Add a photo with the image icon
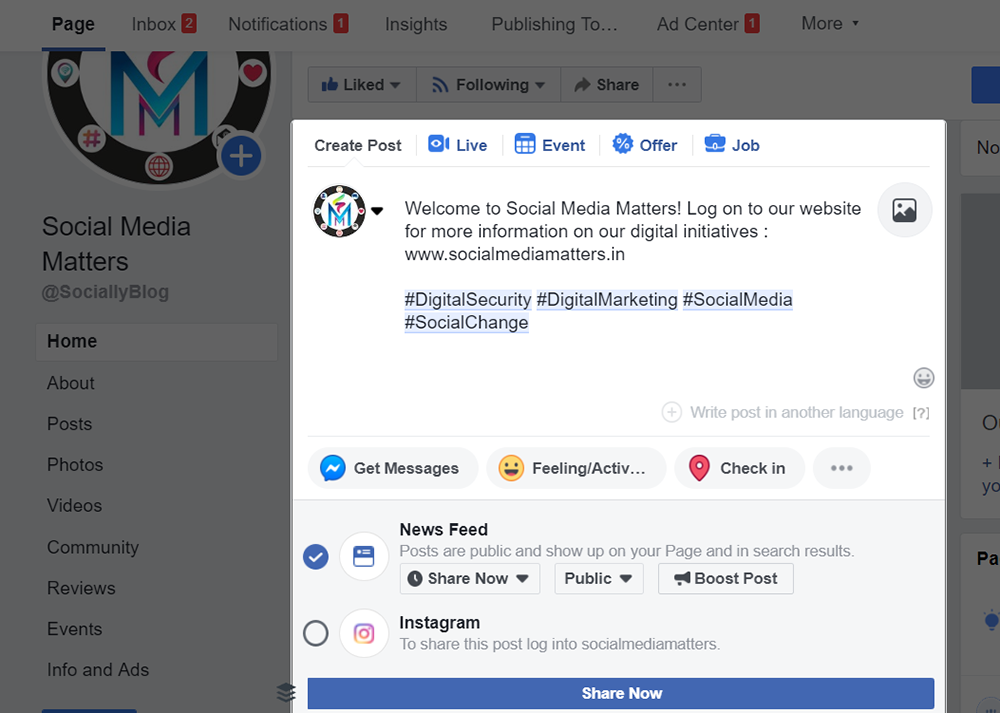 point(904,210)
